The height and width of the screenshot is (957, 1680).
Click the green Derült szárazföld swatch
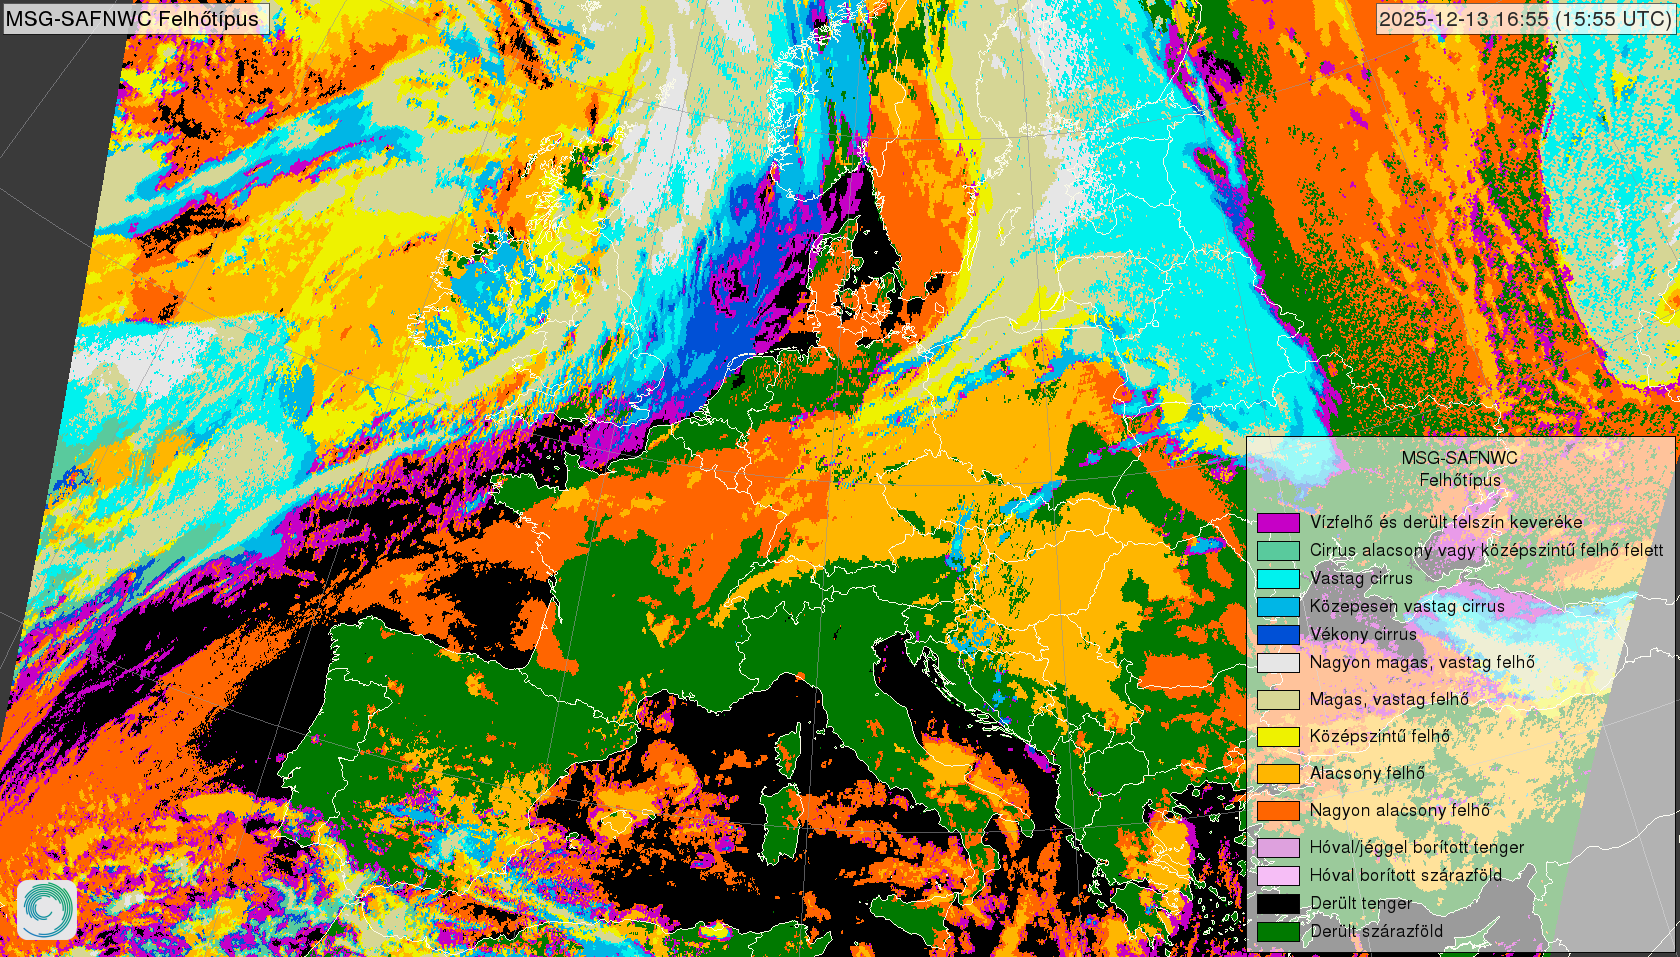pos(1278,931)
